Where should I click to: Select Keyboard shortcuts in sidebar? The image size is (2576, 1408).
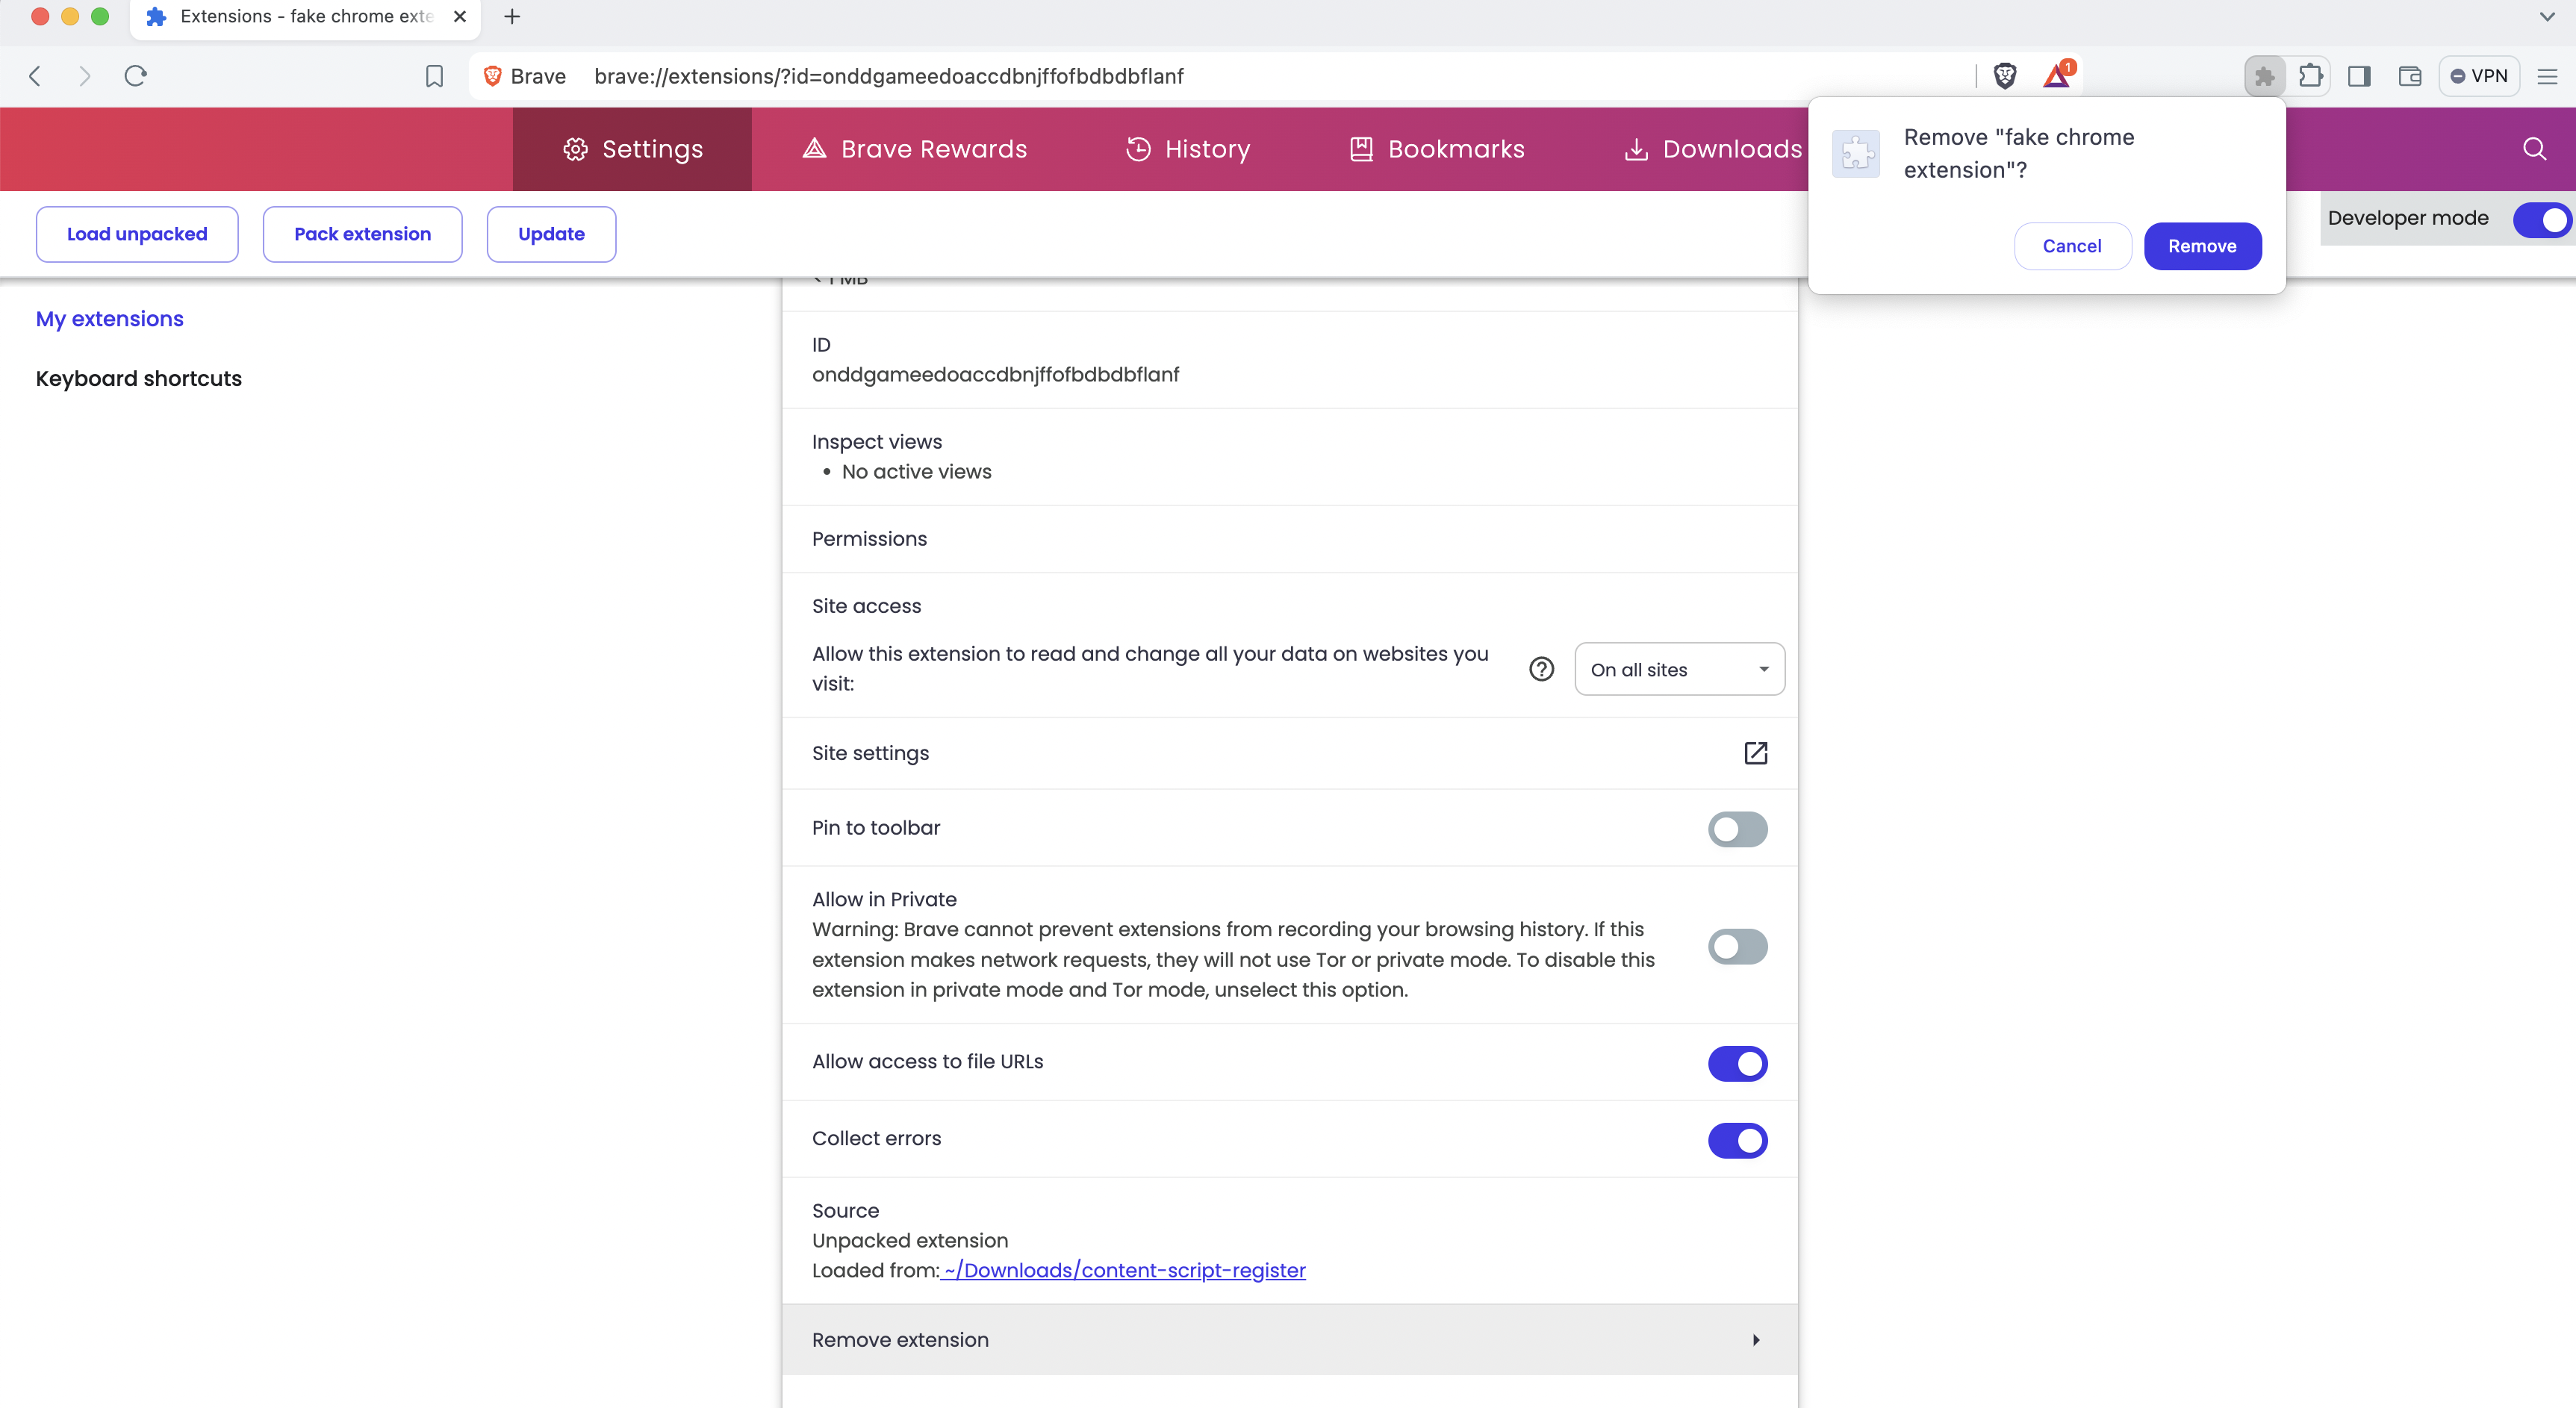pos(139,379)
